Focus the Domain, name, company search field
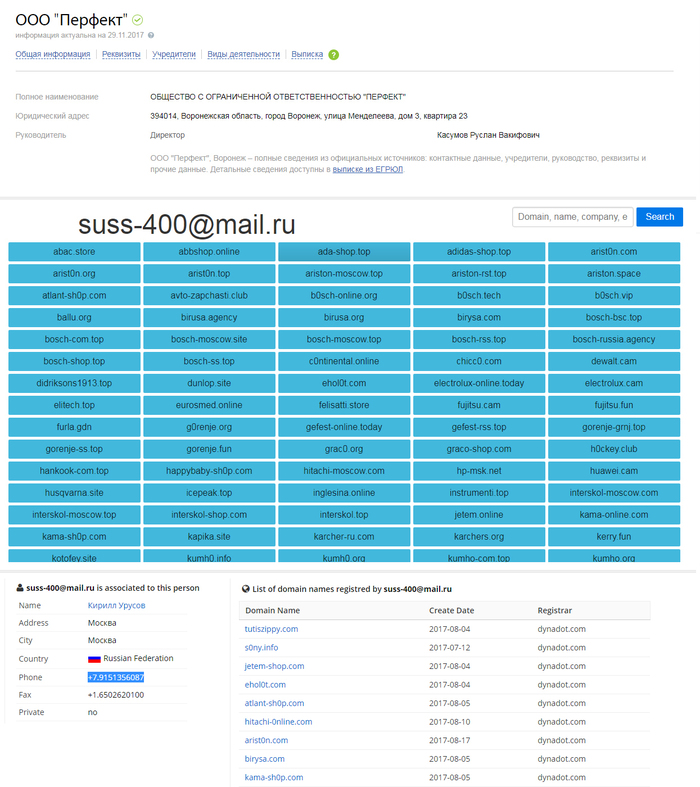This screenshot has height=787, width=700. coord(572,217)
